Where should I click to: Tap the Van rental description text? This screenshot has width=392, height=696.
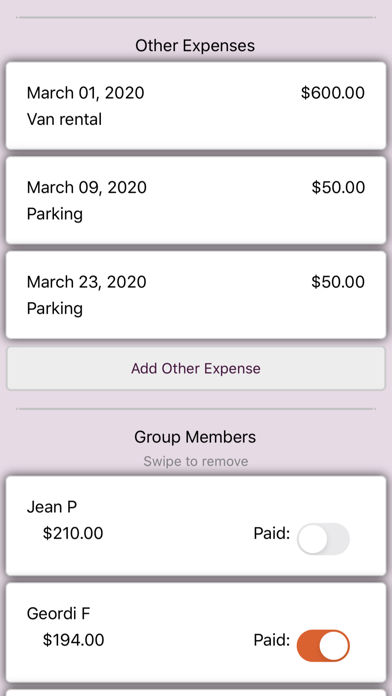click(64, 119)
